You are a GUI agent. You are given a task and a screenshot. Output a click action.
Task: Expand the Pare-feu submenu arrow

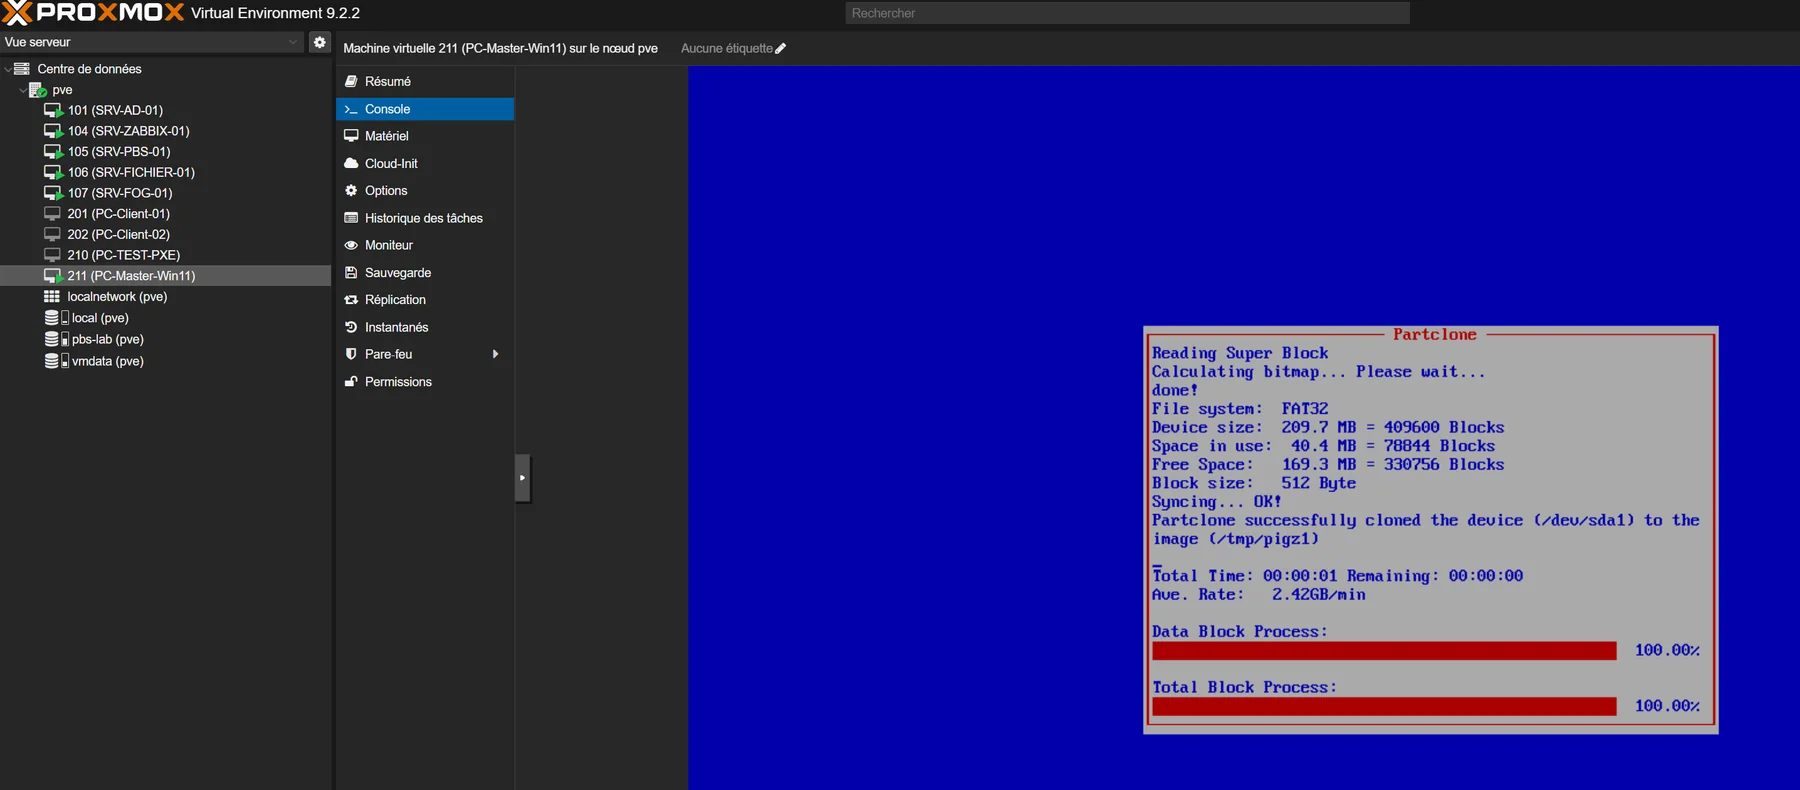(x=495, y=354)
